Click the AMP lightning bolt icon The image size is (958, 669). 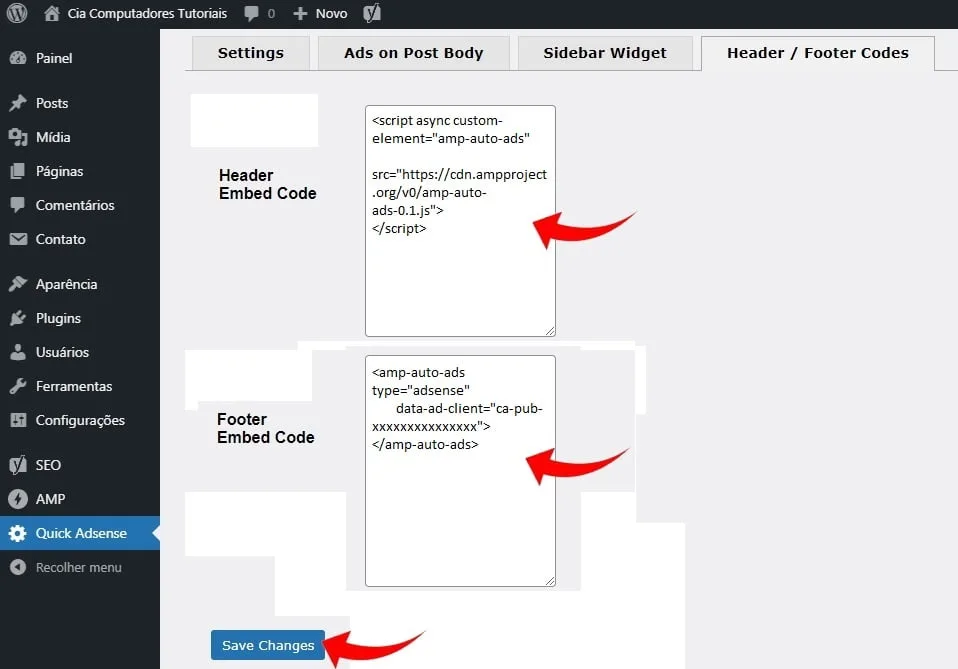click(18, 499)
